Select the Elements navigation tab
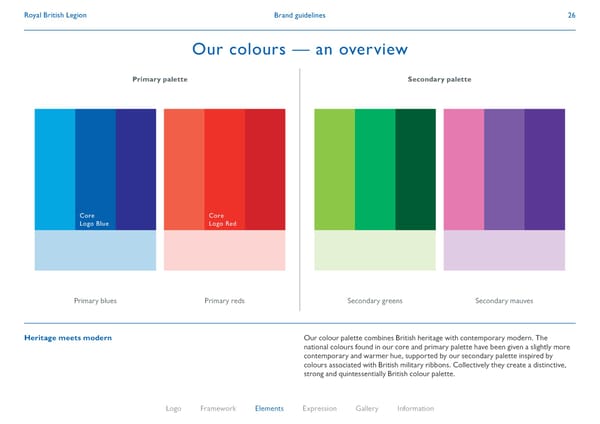Viewport: 600px width, 424px height. (x=269, y=408)
